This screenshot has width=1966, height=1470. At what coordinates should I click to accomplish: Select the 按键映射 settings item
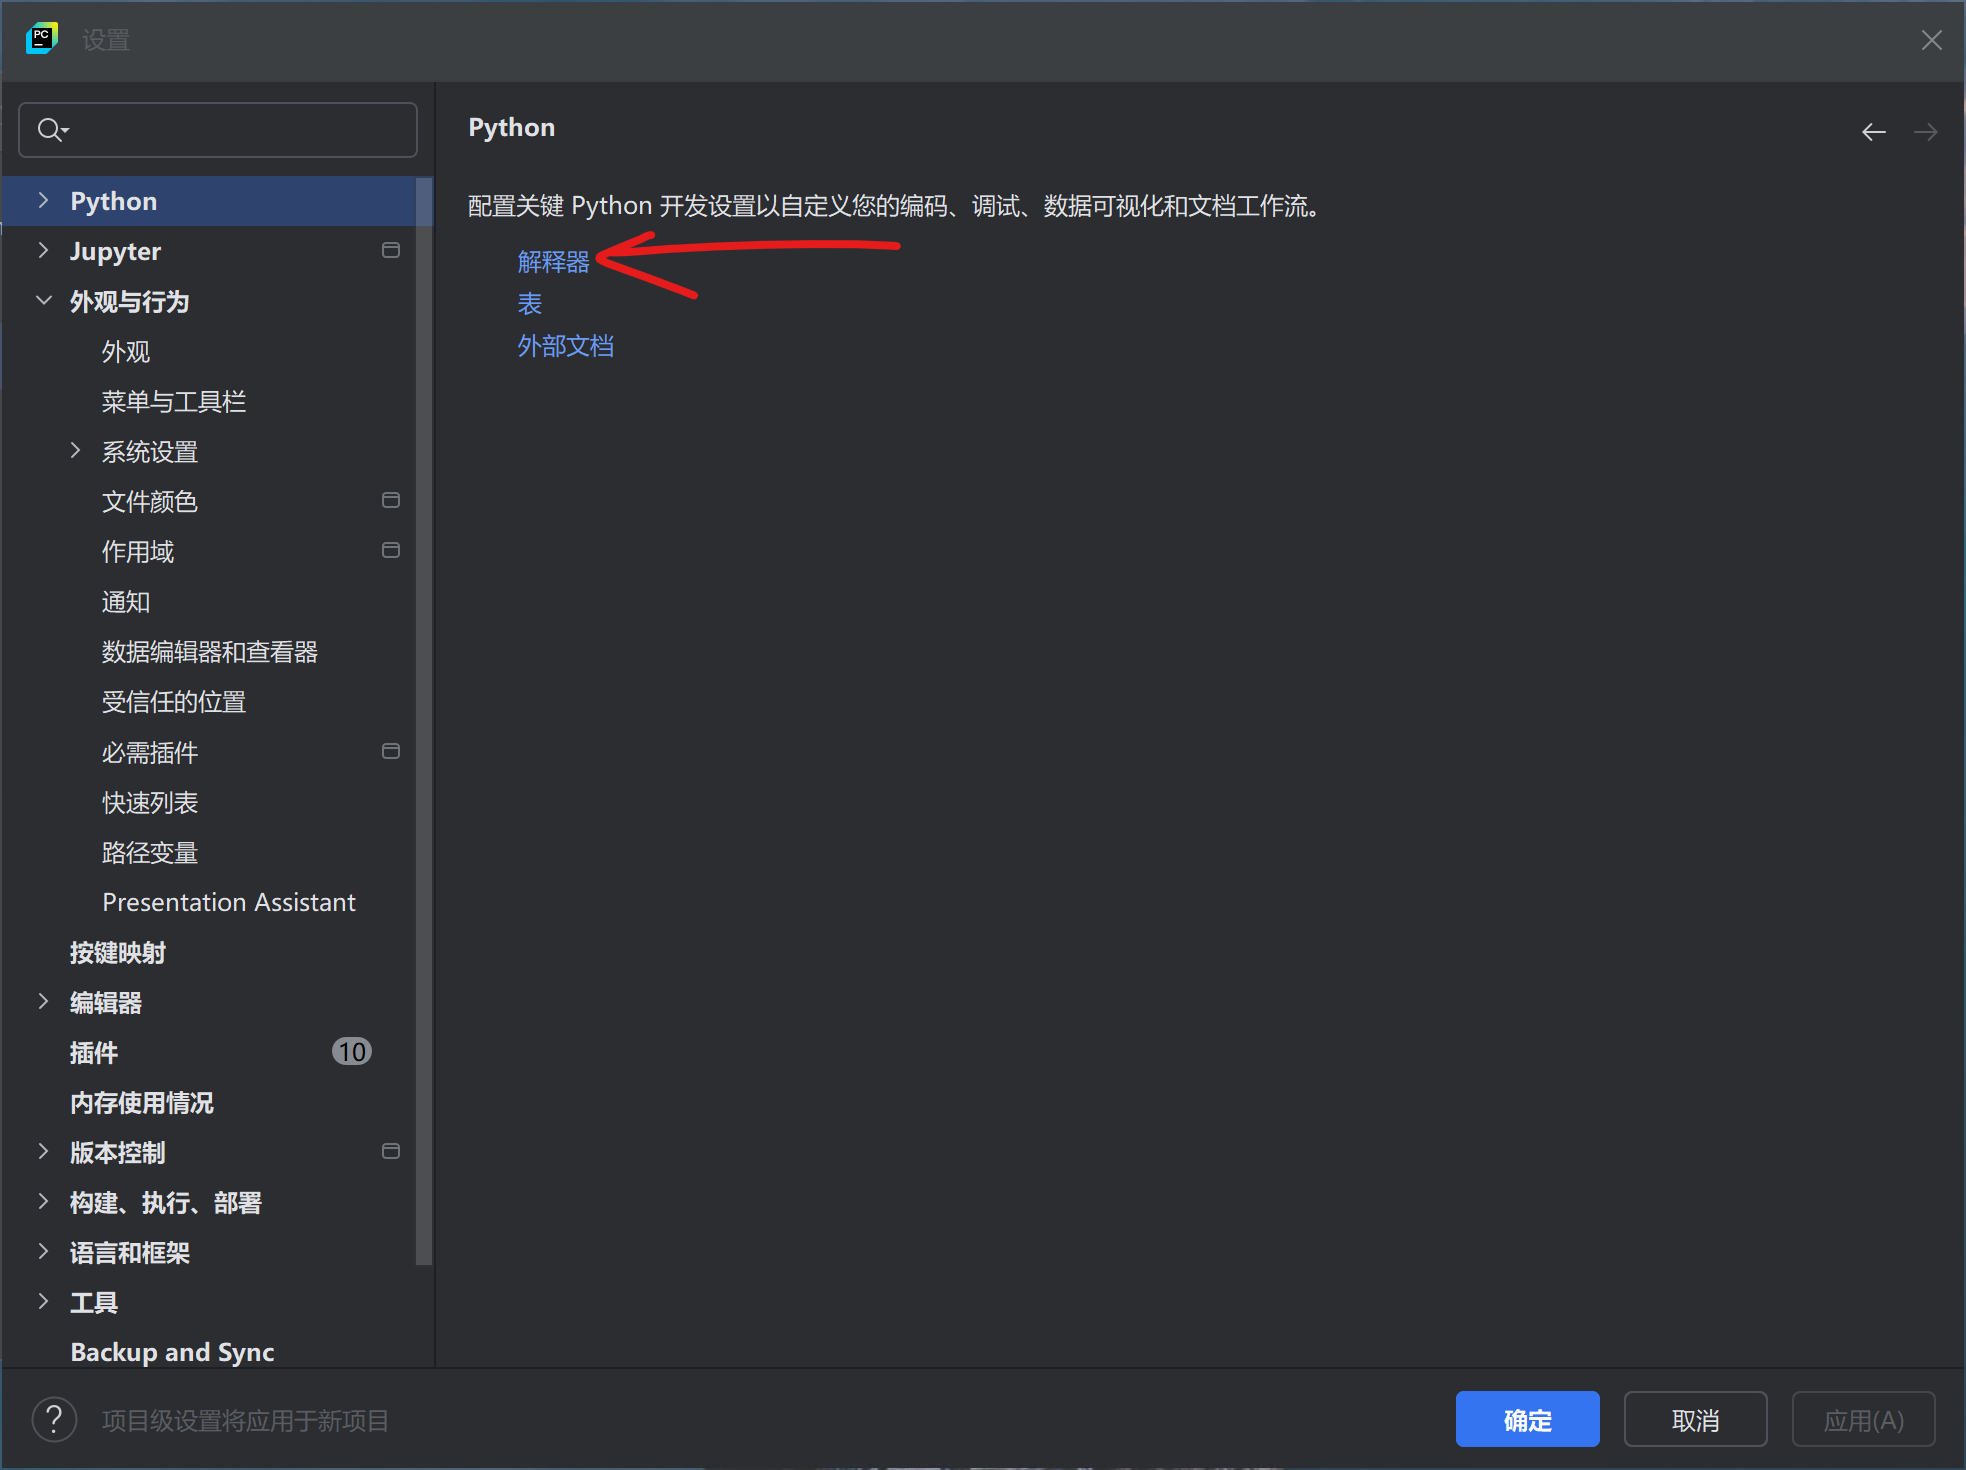(x=118, y=952)
